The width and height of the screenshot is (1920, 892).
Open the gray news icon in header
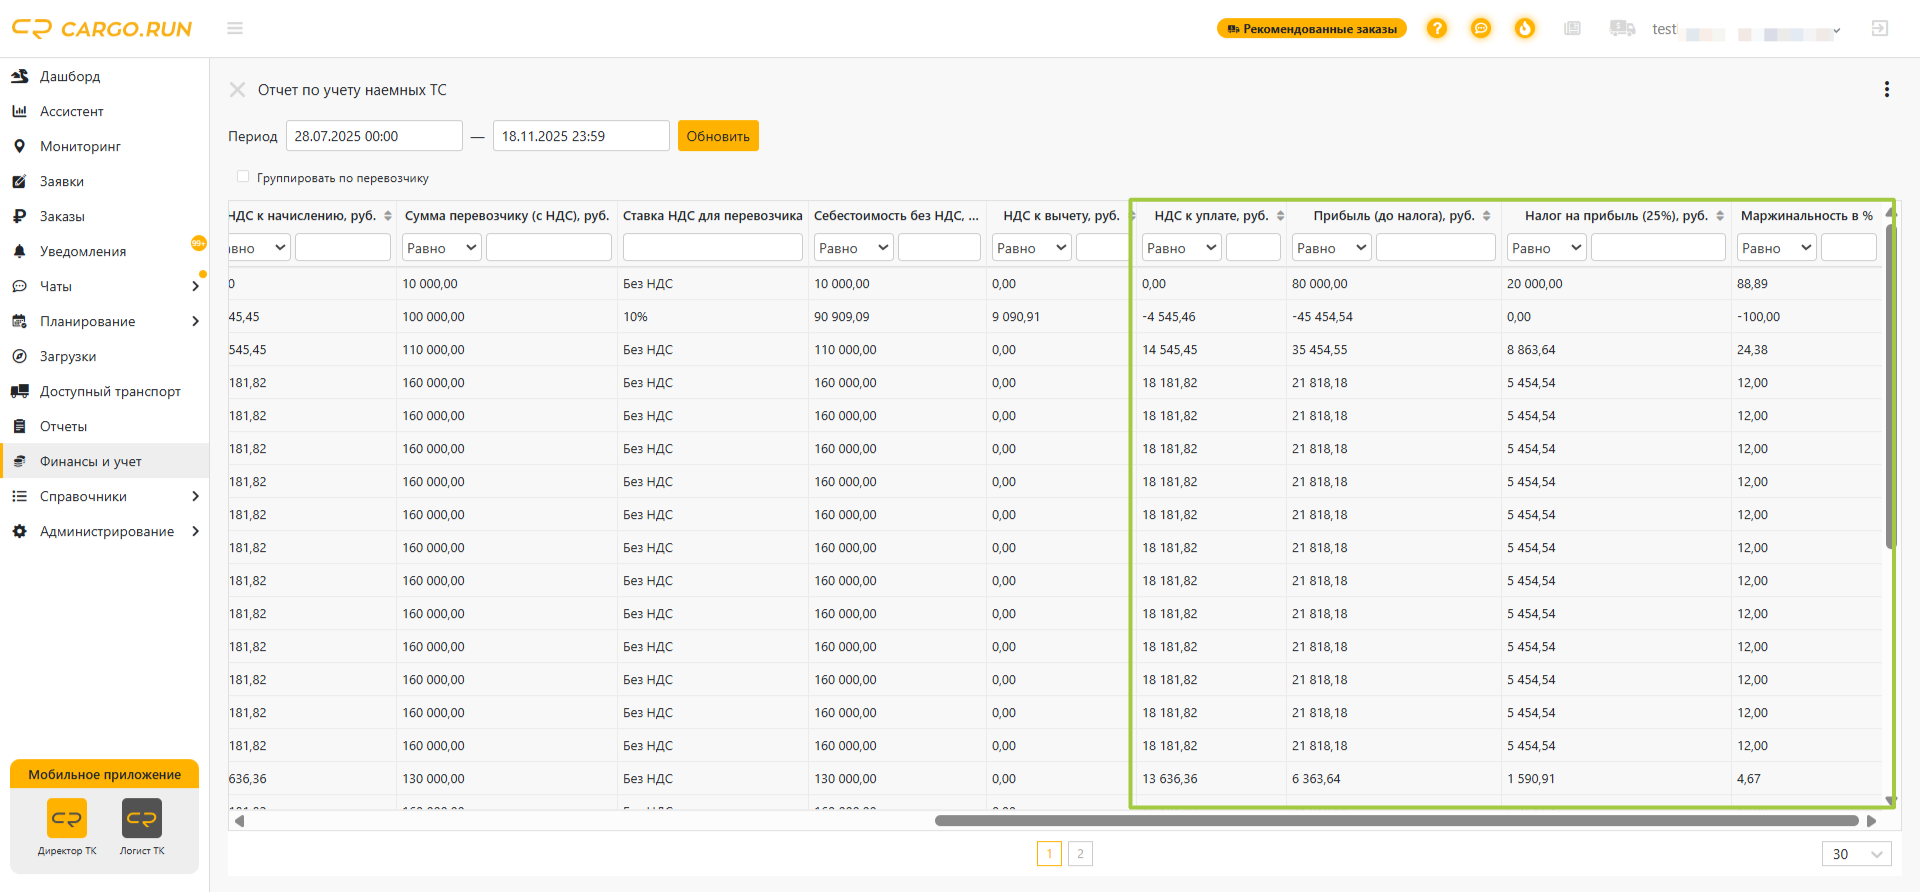1573,28
